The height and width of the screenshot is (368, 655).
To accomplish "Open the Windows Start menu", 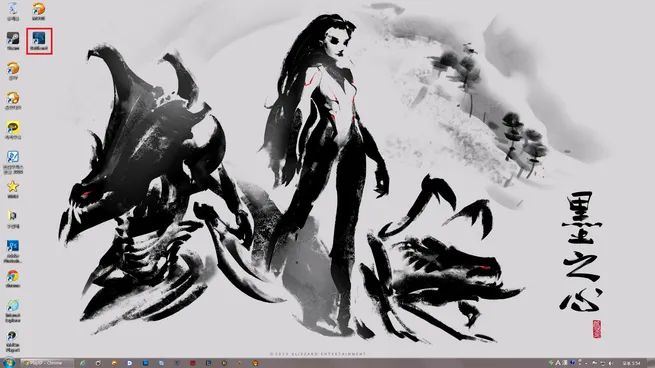I will (x=9, y=363).
